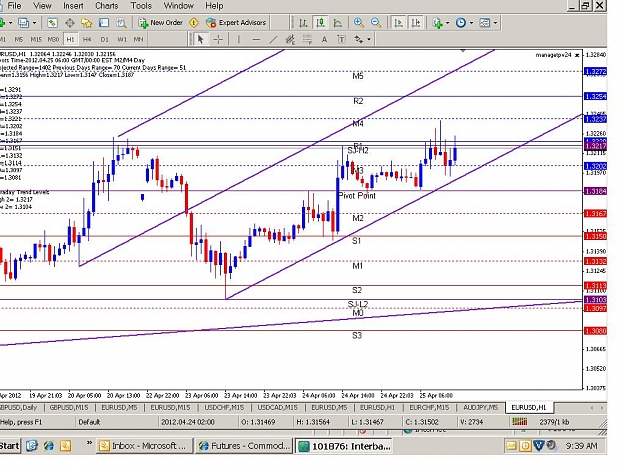Expand the Arrows tool dropdown arrow
The image size is (625, 469).
point(369,39)
